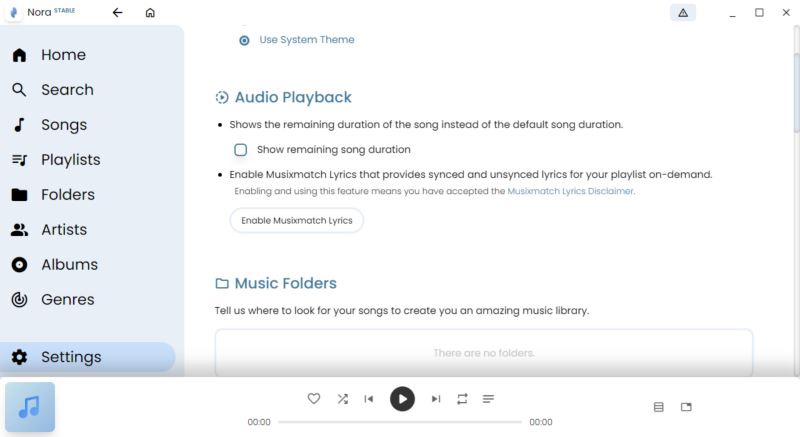Click the Show remaining song duration label
The height and width of the screenshot is (437, 800).
click(x=334, y=150)
